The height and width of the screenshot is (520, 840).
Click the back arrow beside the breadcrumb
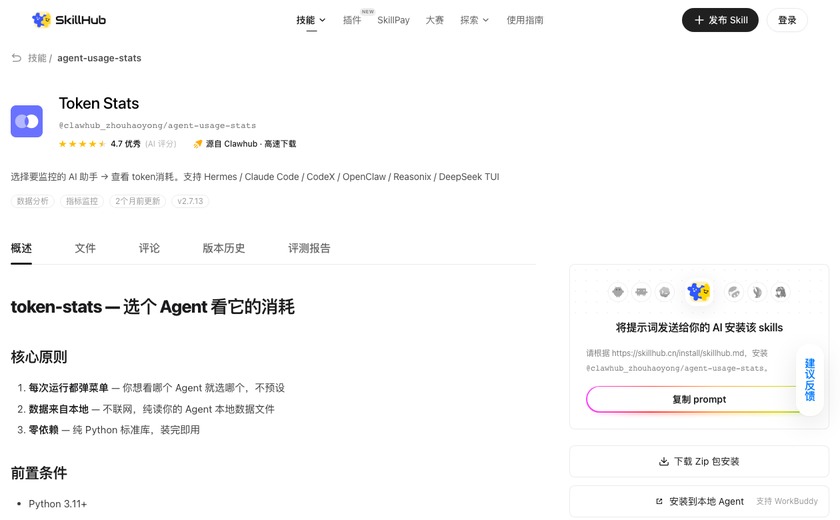pyautogui.click(x=17, y=58)
